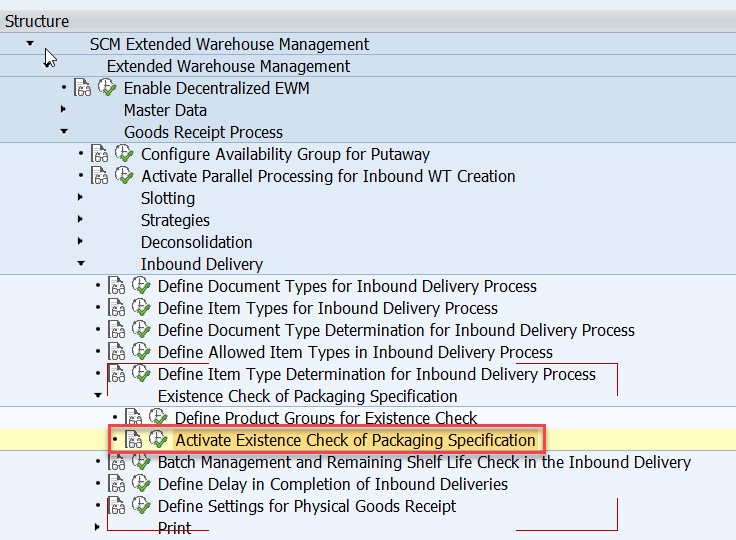Open documentation for Define Item Type Determination
Image resolution: width=736 pixels, height=540 pixels.
coord(116,374)
